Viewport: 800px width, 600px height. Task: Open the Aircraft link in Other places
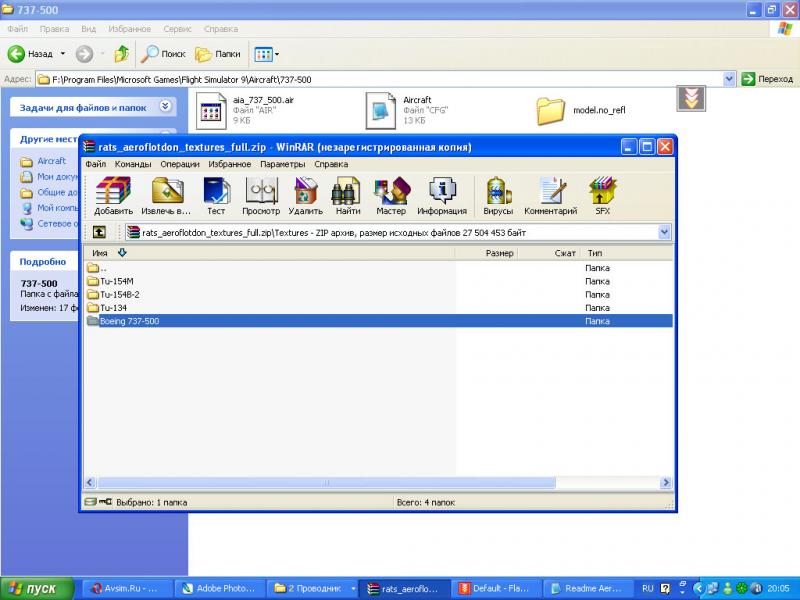[52, 161]
